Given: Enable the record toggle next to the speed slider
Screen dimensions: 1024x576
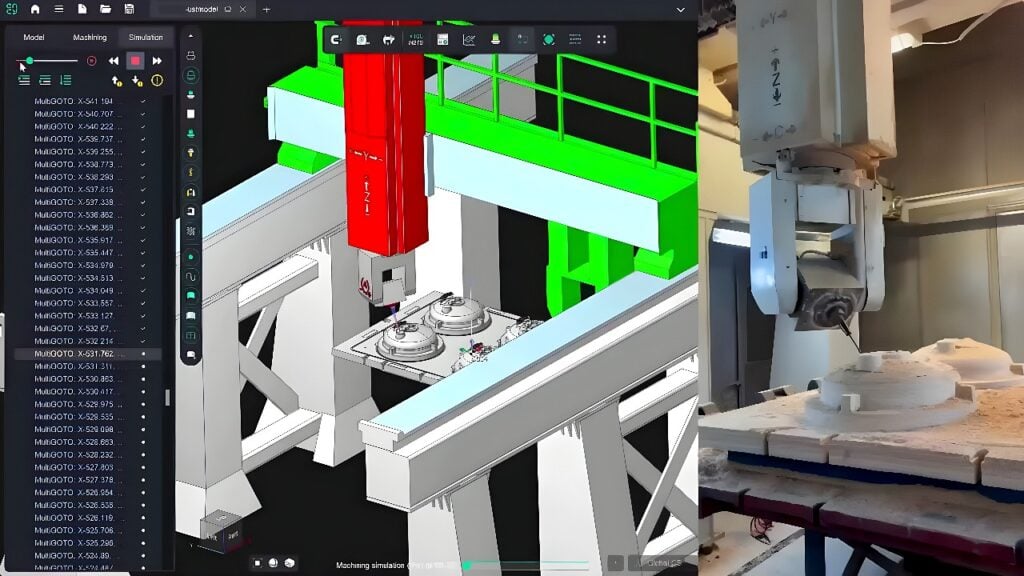Looking at the screenshot, I should point(92,61).
